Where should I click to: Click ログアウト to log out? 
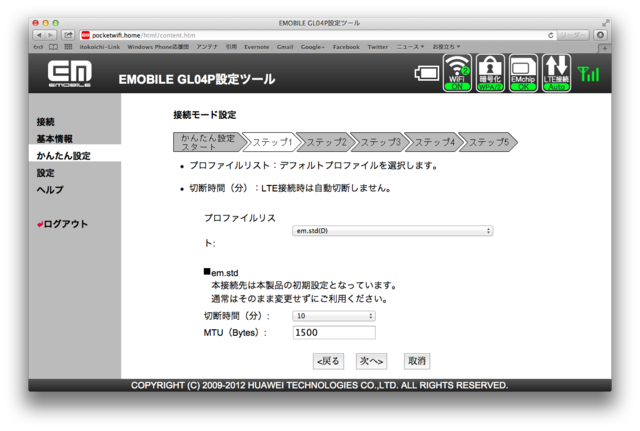[x=62, y=224]
